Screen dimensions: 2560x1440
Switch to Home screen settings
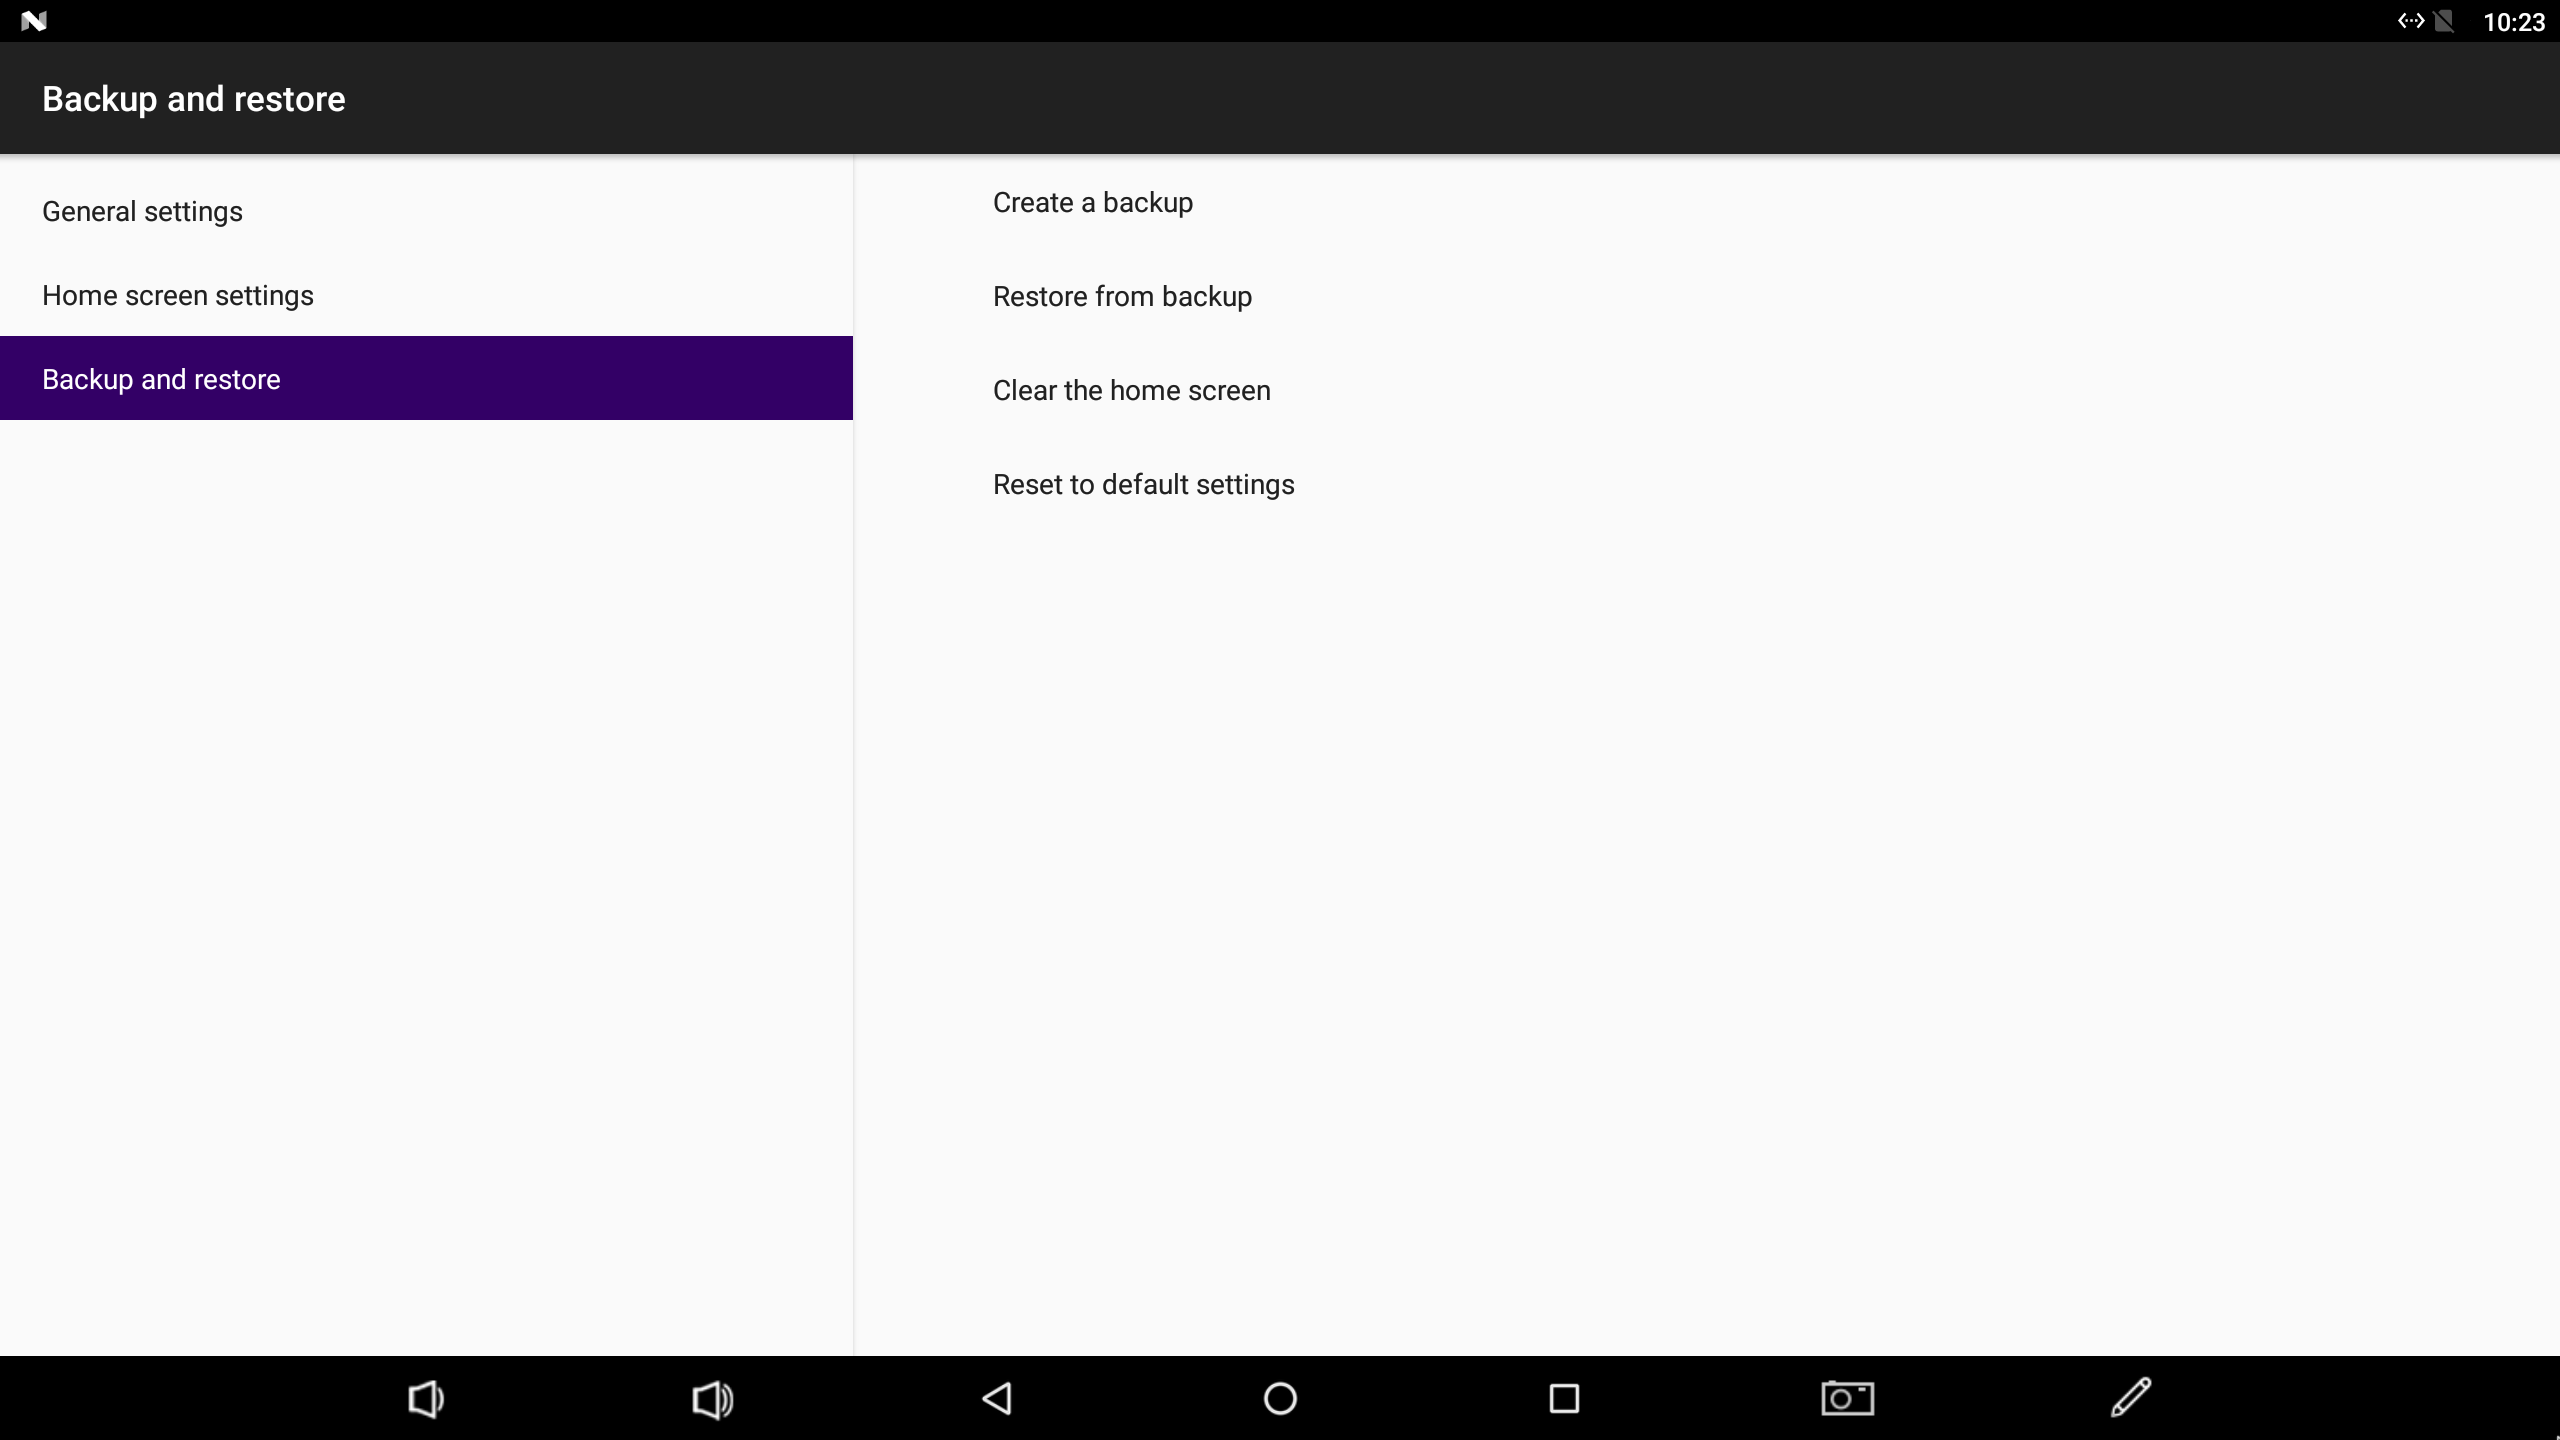(426, 295)
